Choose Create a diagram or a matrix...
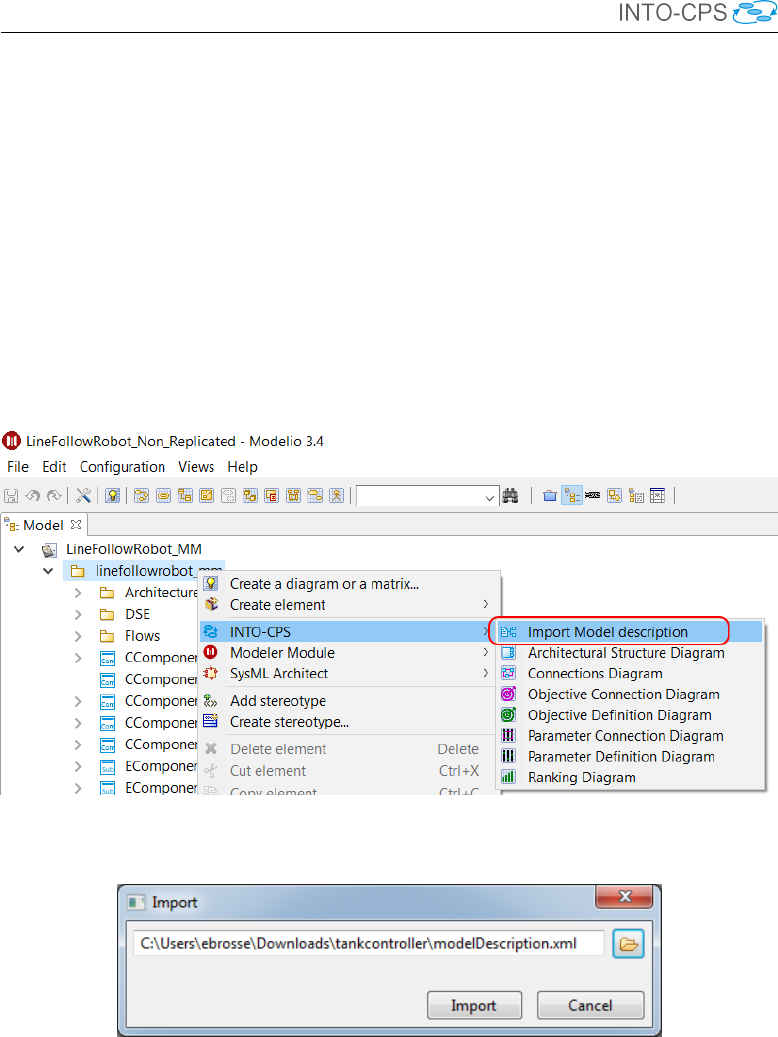Screen dimensions: 778x1037 (x=324, y=584)
